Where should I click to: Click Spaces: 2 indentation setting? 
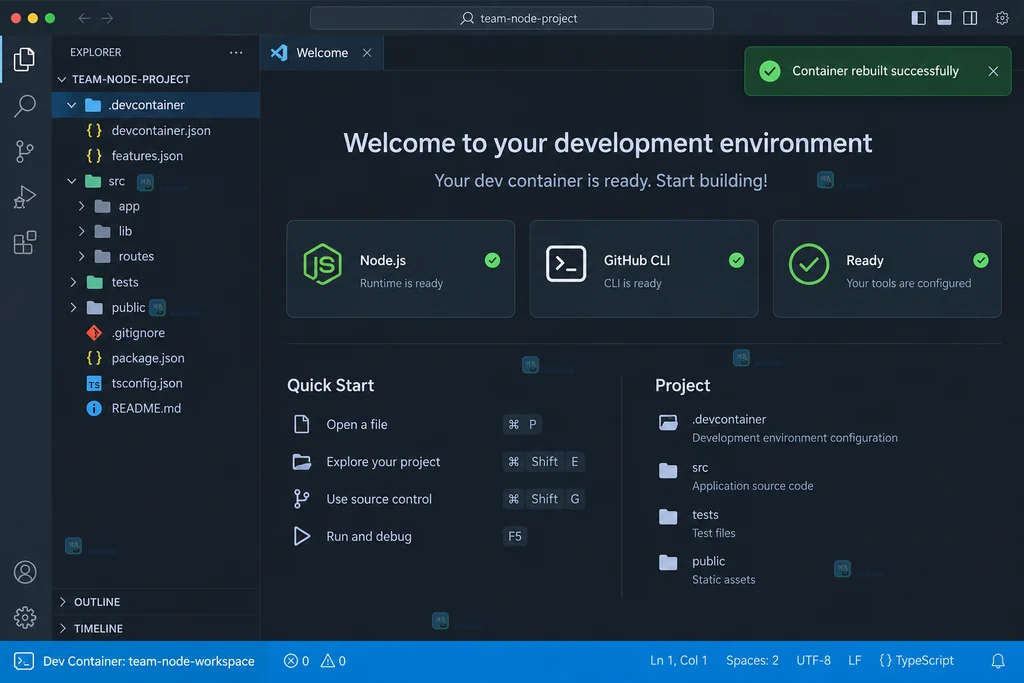click(x=752, y=661)
